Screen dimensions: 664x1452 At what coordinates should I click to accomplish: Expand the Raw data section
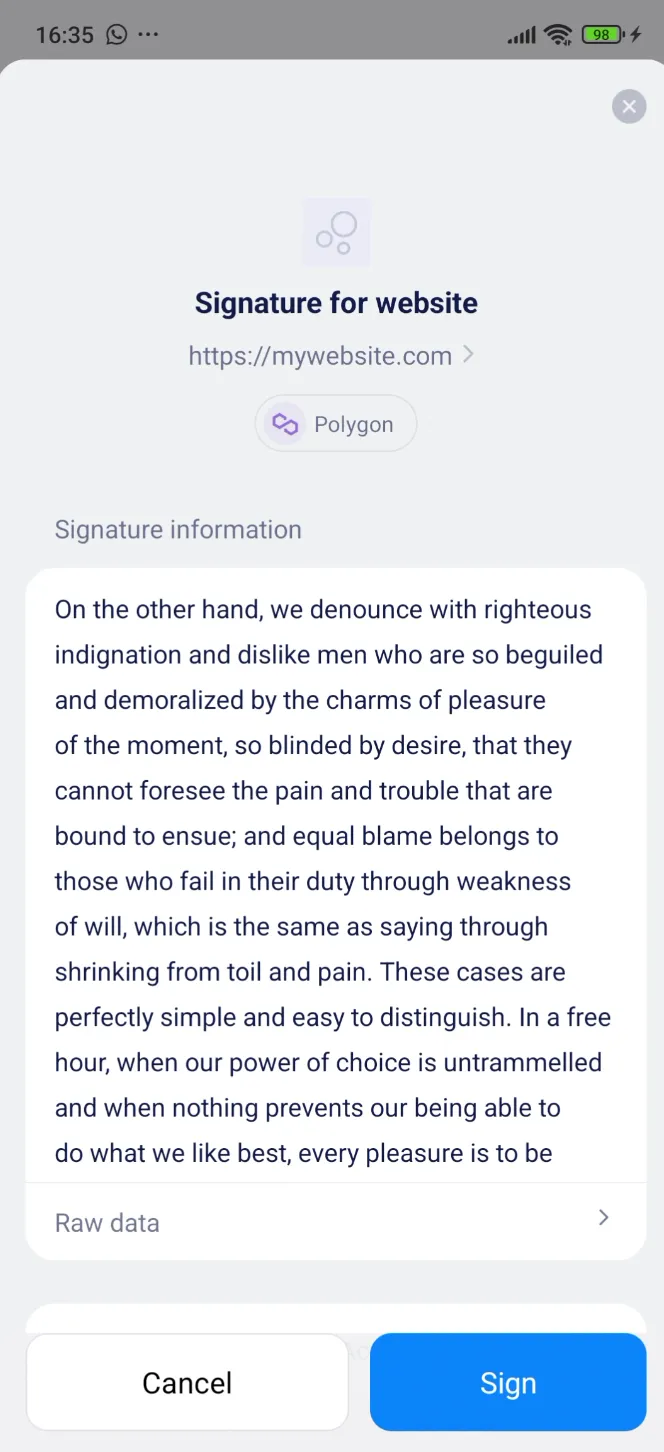point(336,1222)
